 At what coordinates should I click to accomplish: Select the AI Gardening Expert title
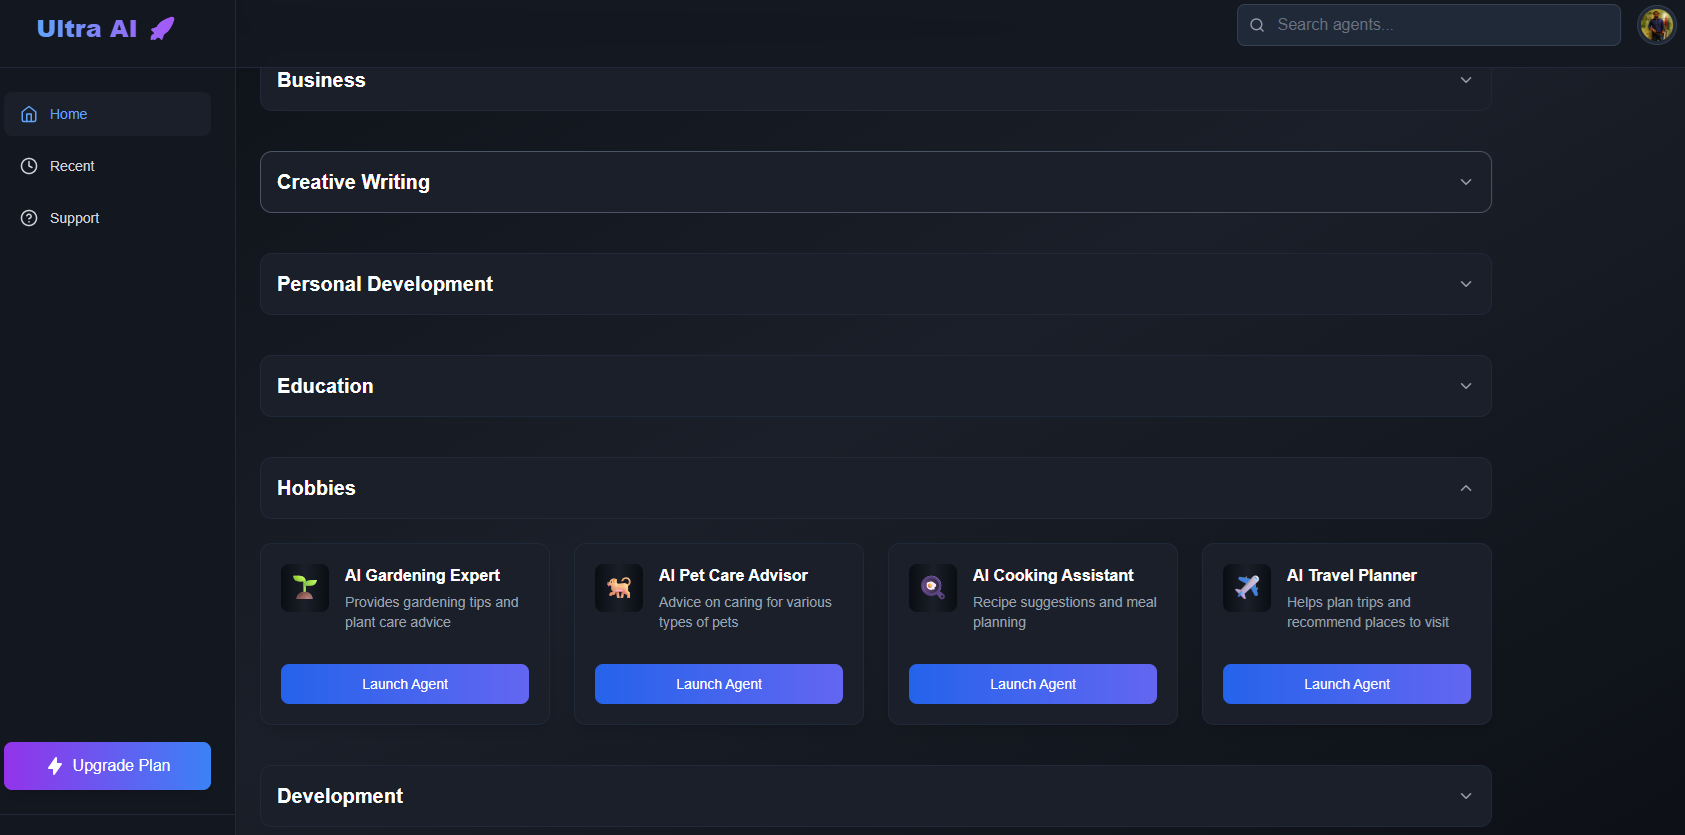(422, 575)
